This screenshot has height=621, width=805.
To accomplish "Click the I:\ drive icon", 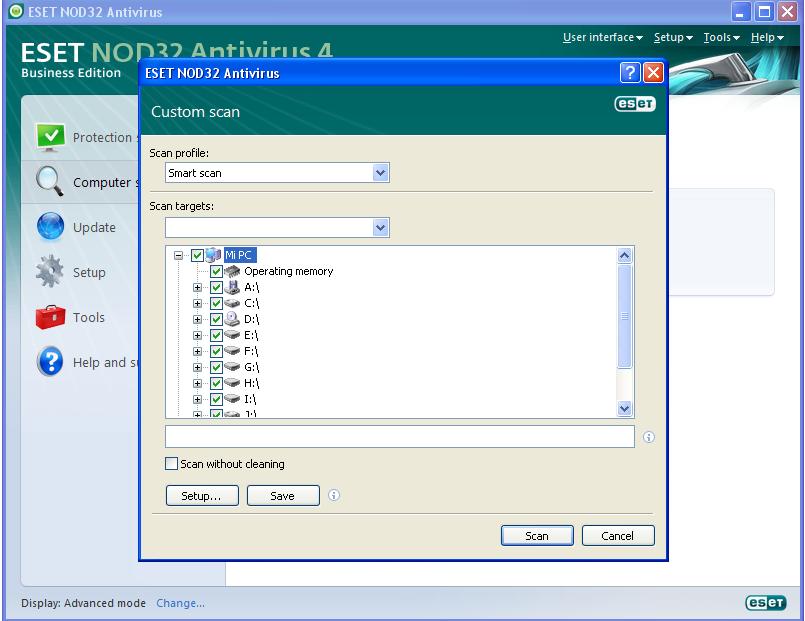I will point(232,398).
